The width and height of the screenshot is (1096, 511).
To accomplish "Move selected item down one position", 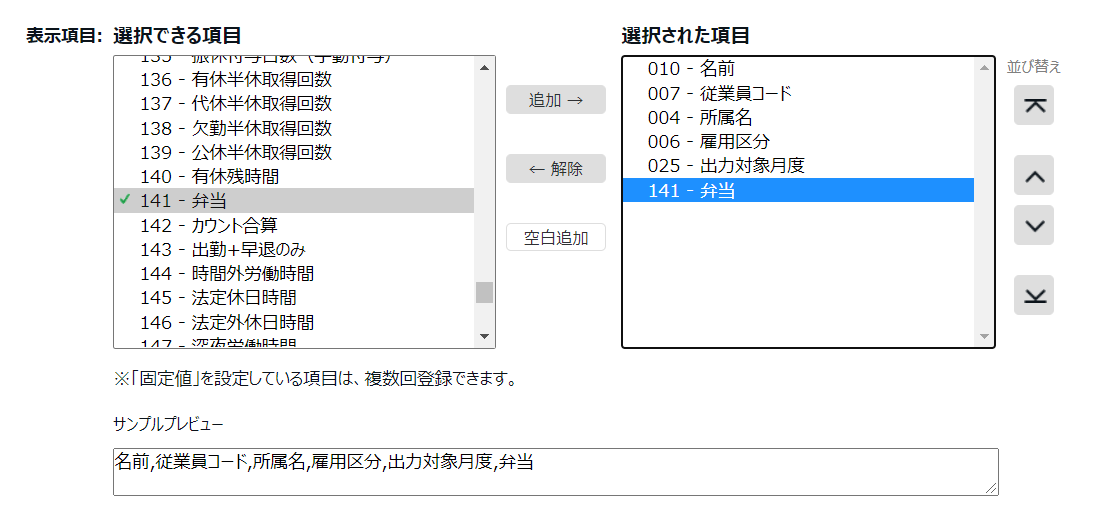I will 1034,226.
